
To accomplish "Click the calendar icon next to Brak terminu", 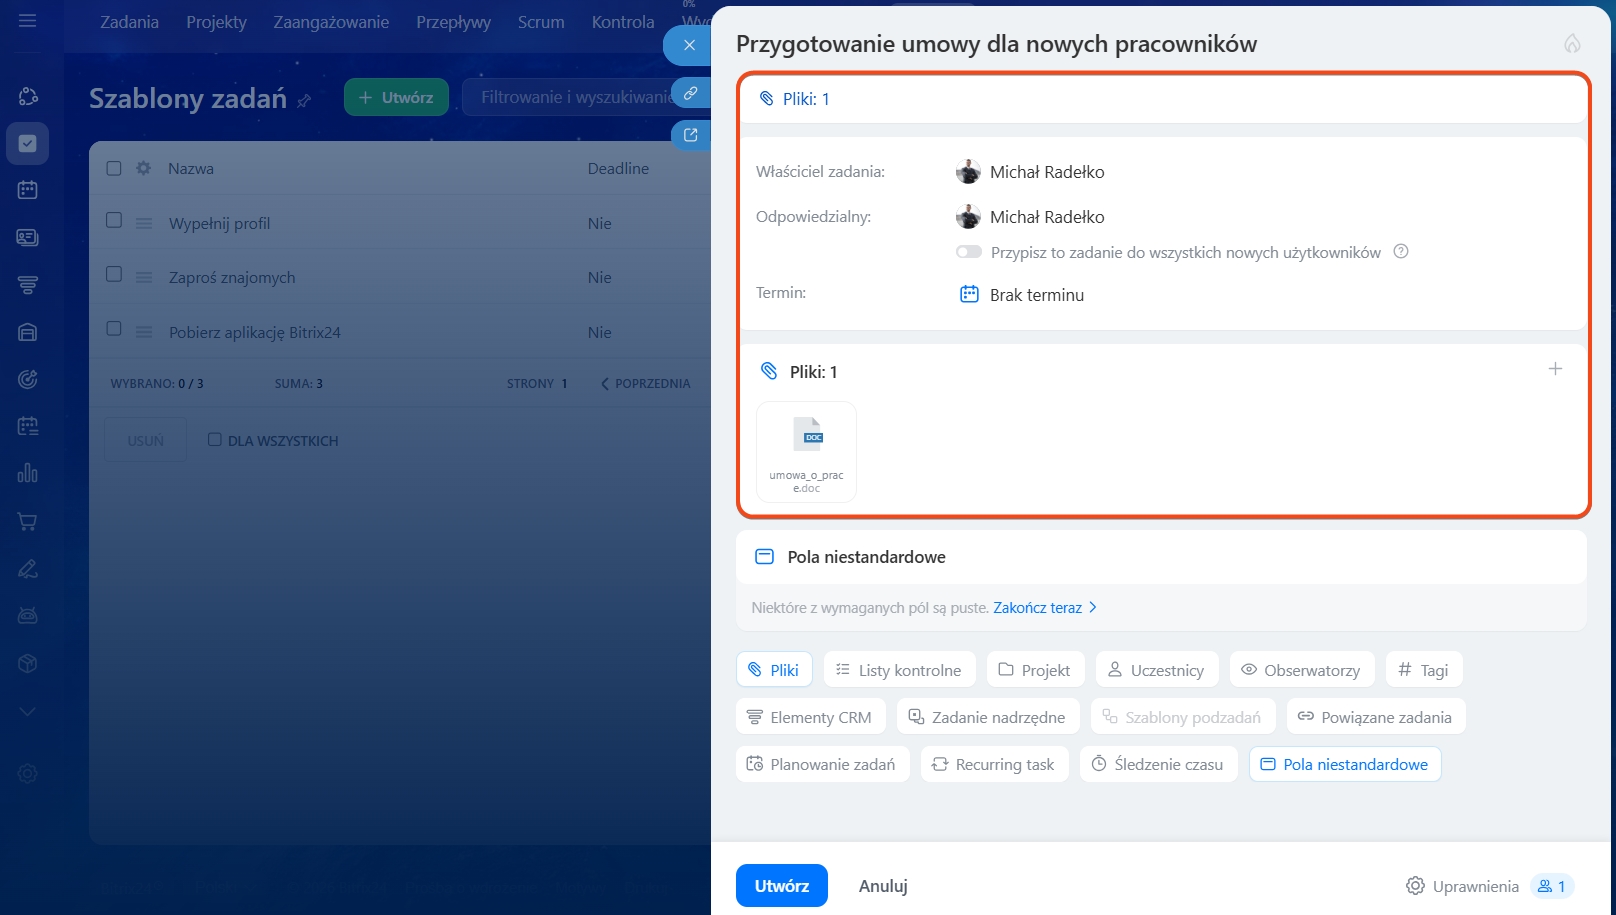I will pos(969,294).
